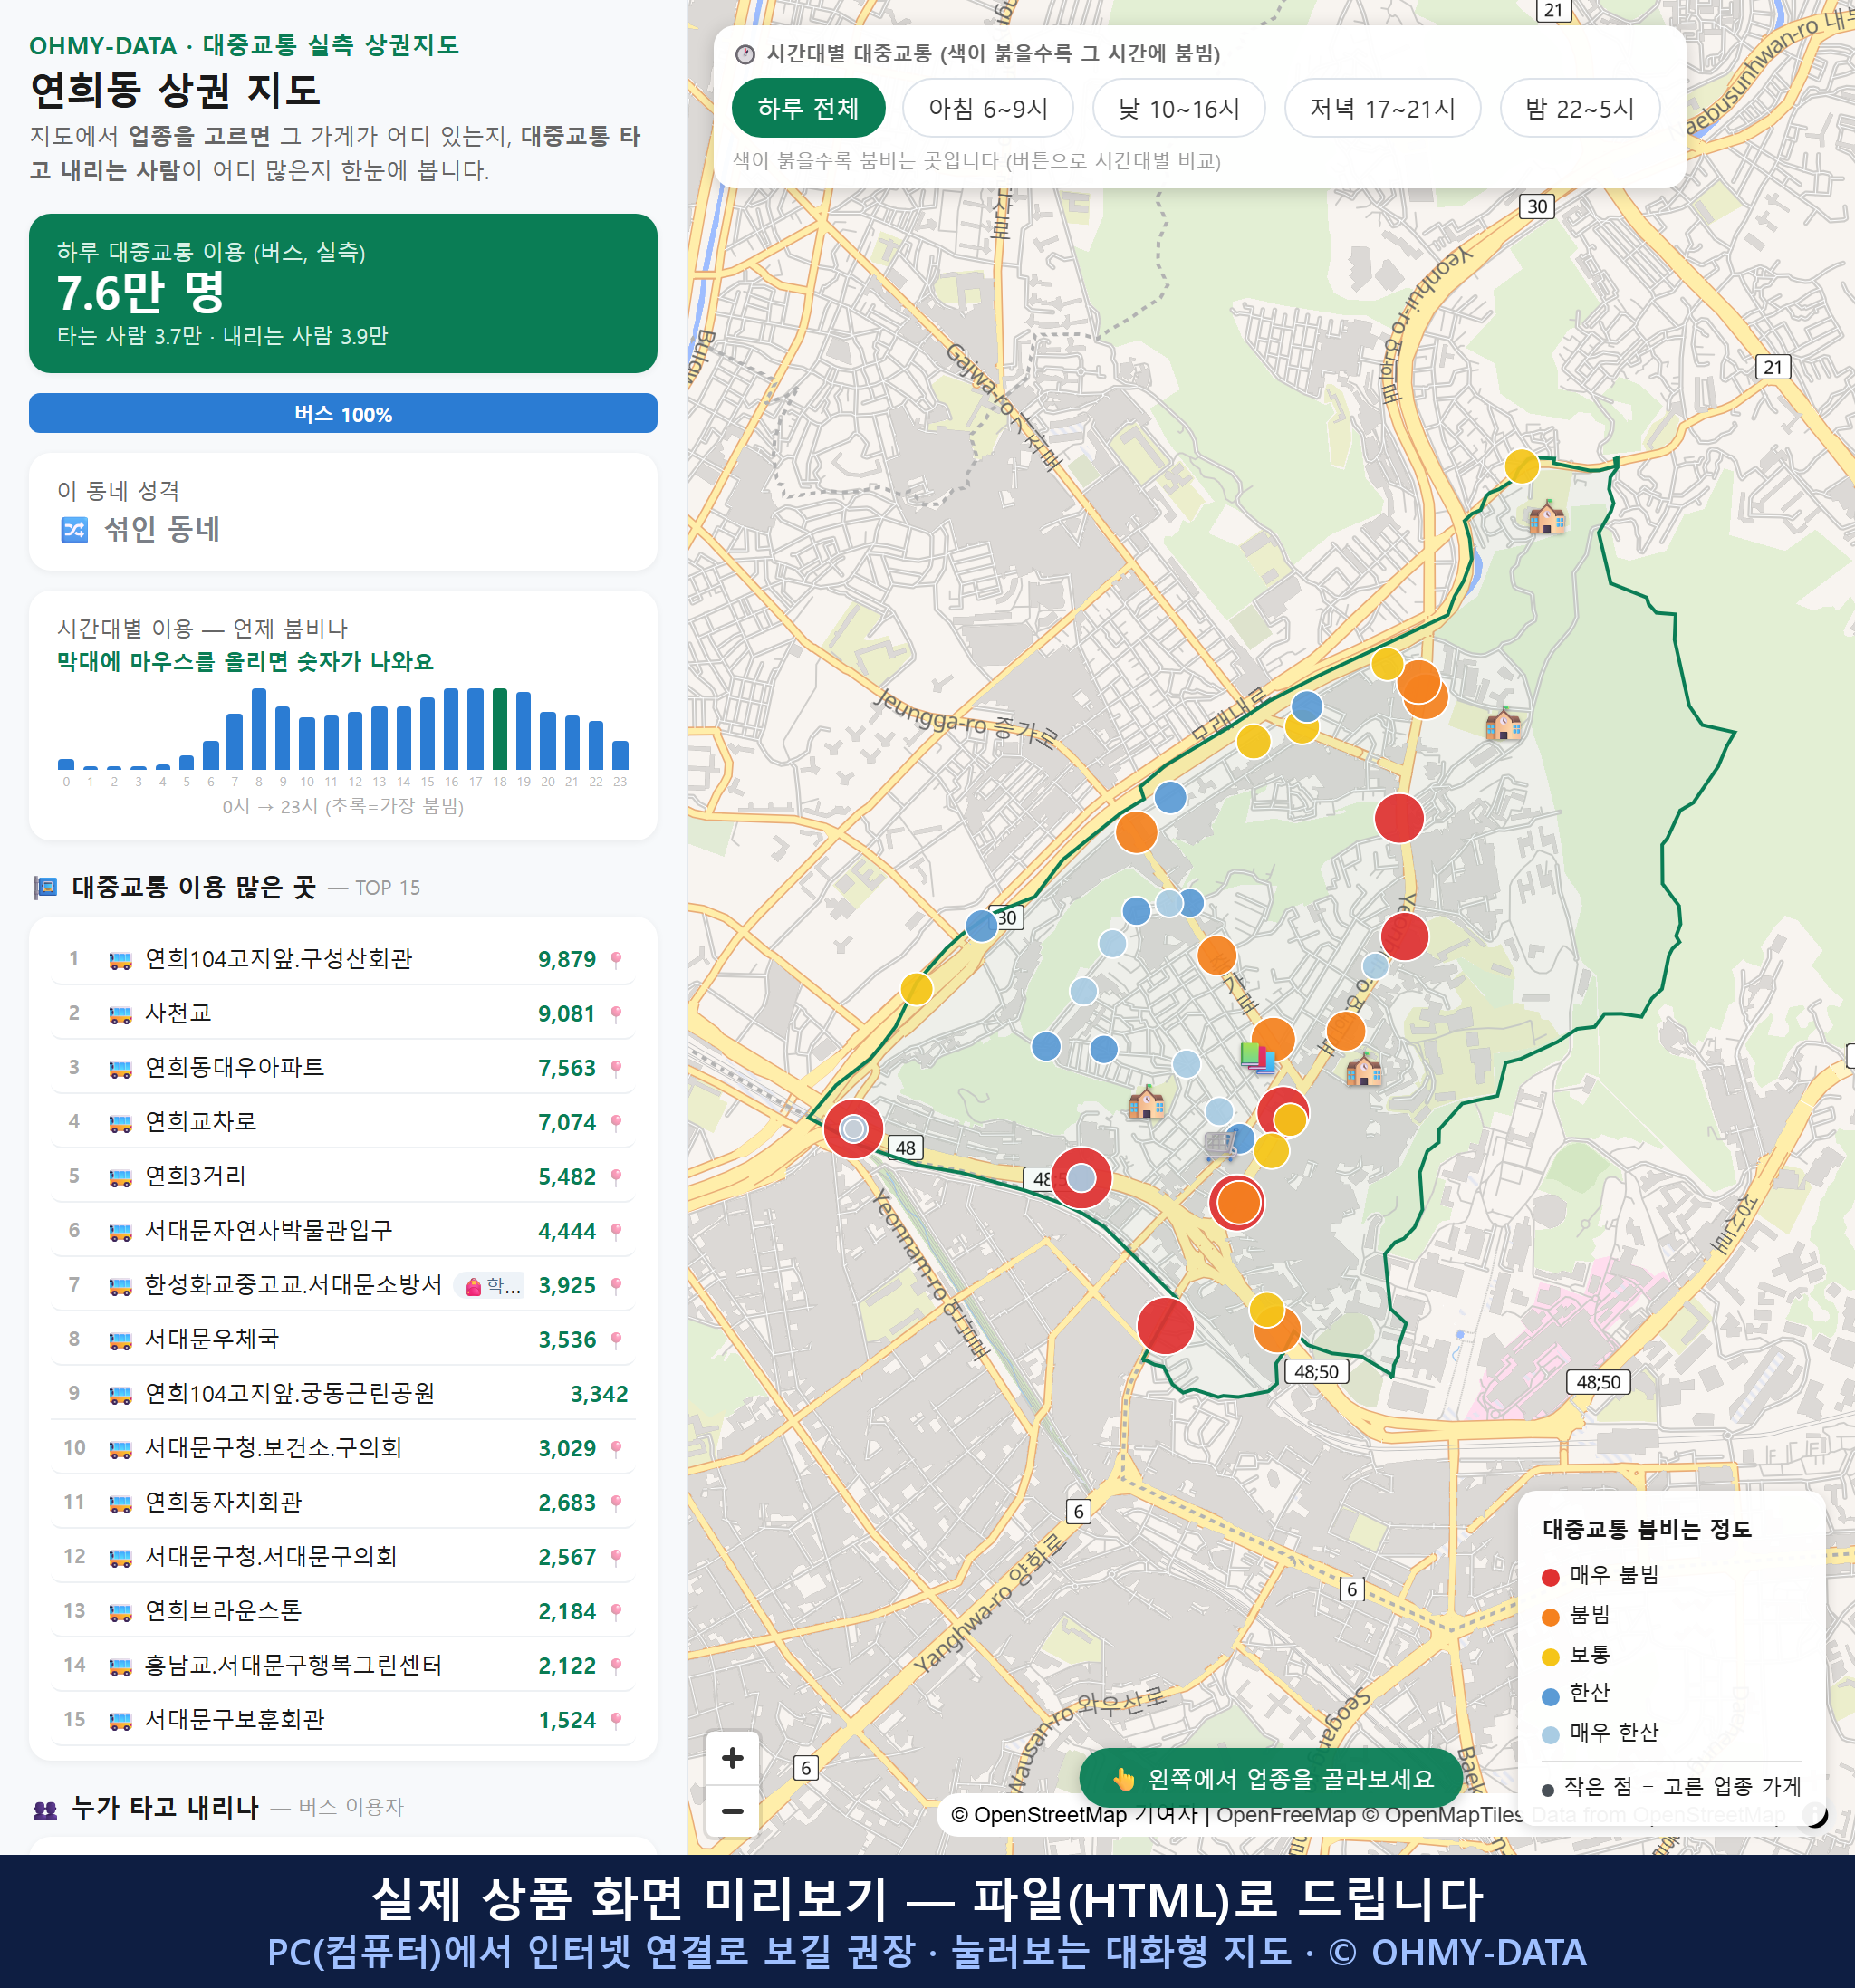Viewport: 1855px width, 1988px height.
Task: Click the 7.6만 명 daily ridership figure
Action: tap(141, 293)
